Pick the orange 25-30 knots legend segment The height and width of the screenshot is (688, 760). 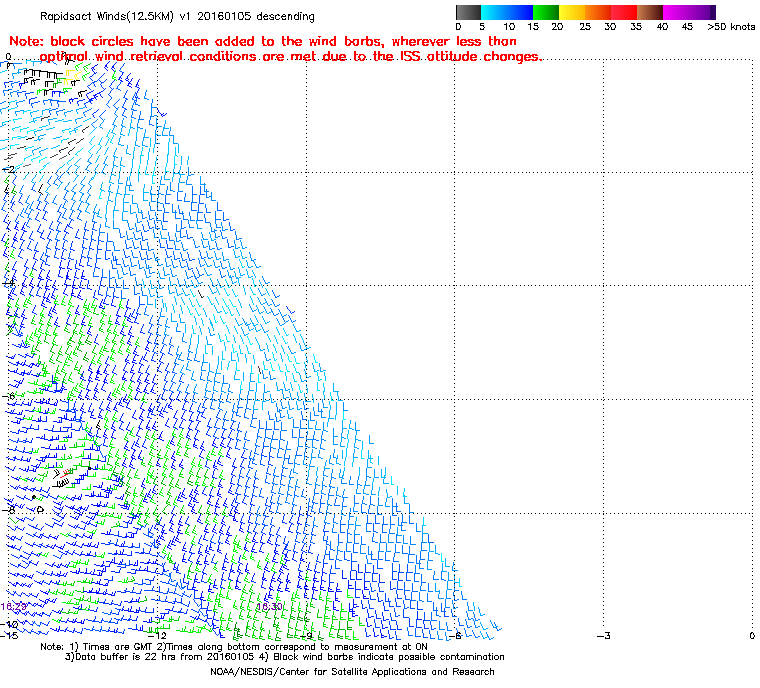pyautogui.click(x=599, y=12)
